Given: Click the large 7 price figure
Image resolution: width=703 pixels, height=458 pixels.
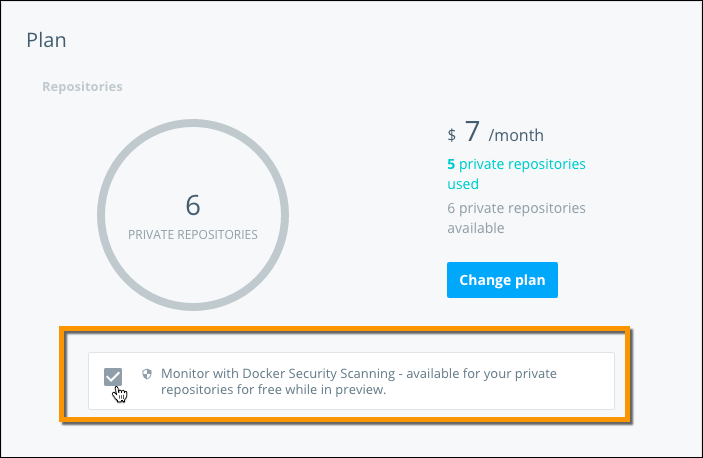Looking at the screenshot, I should coord(472,131).
